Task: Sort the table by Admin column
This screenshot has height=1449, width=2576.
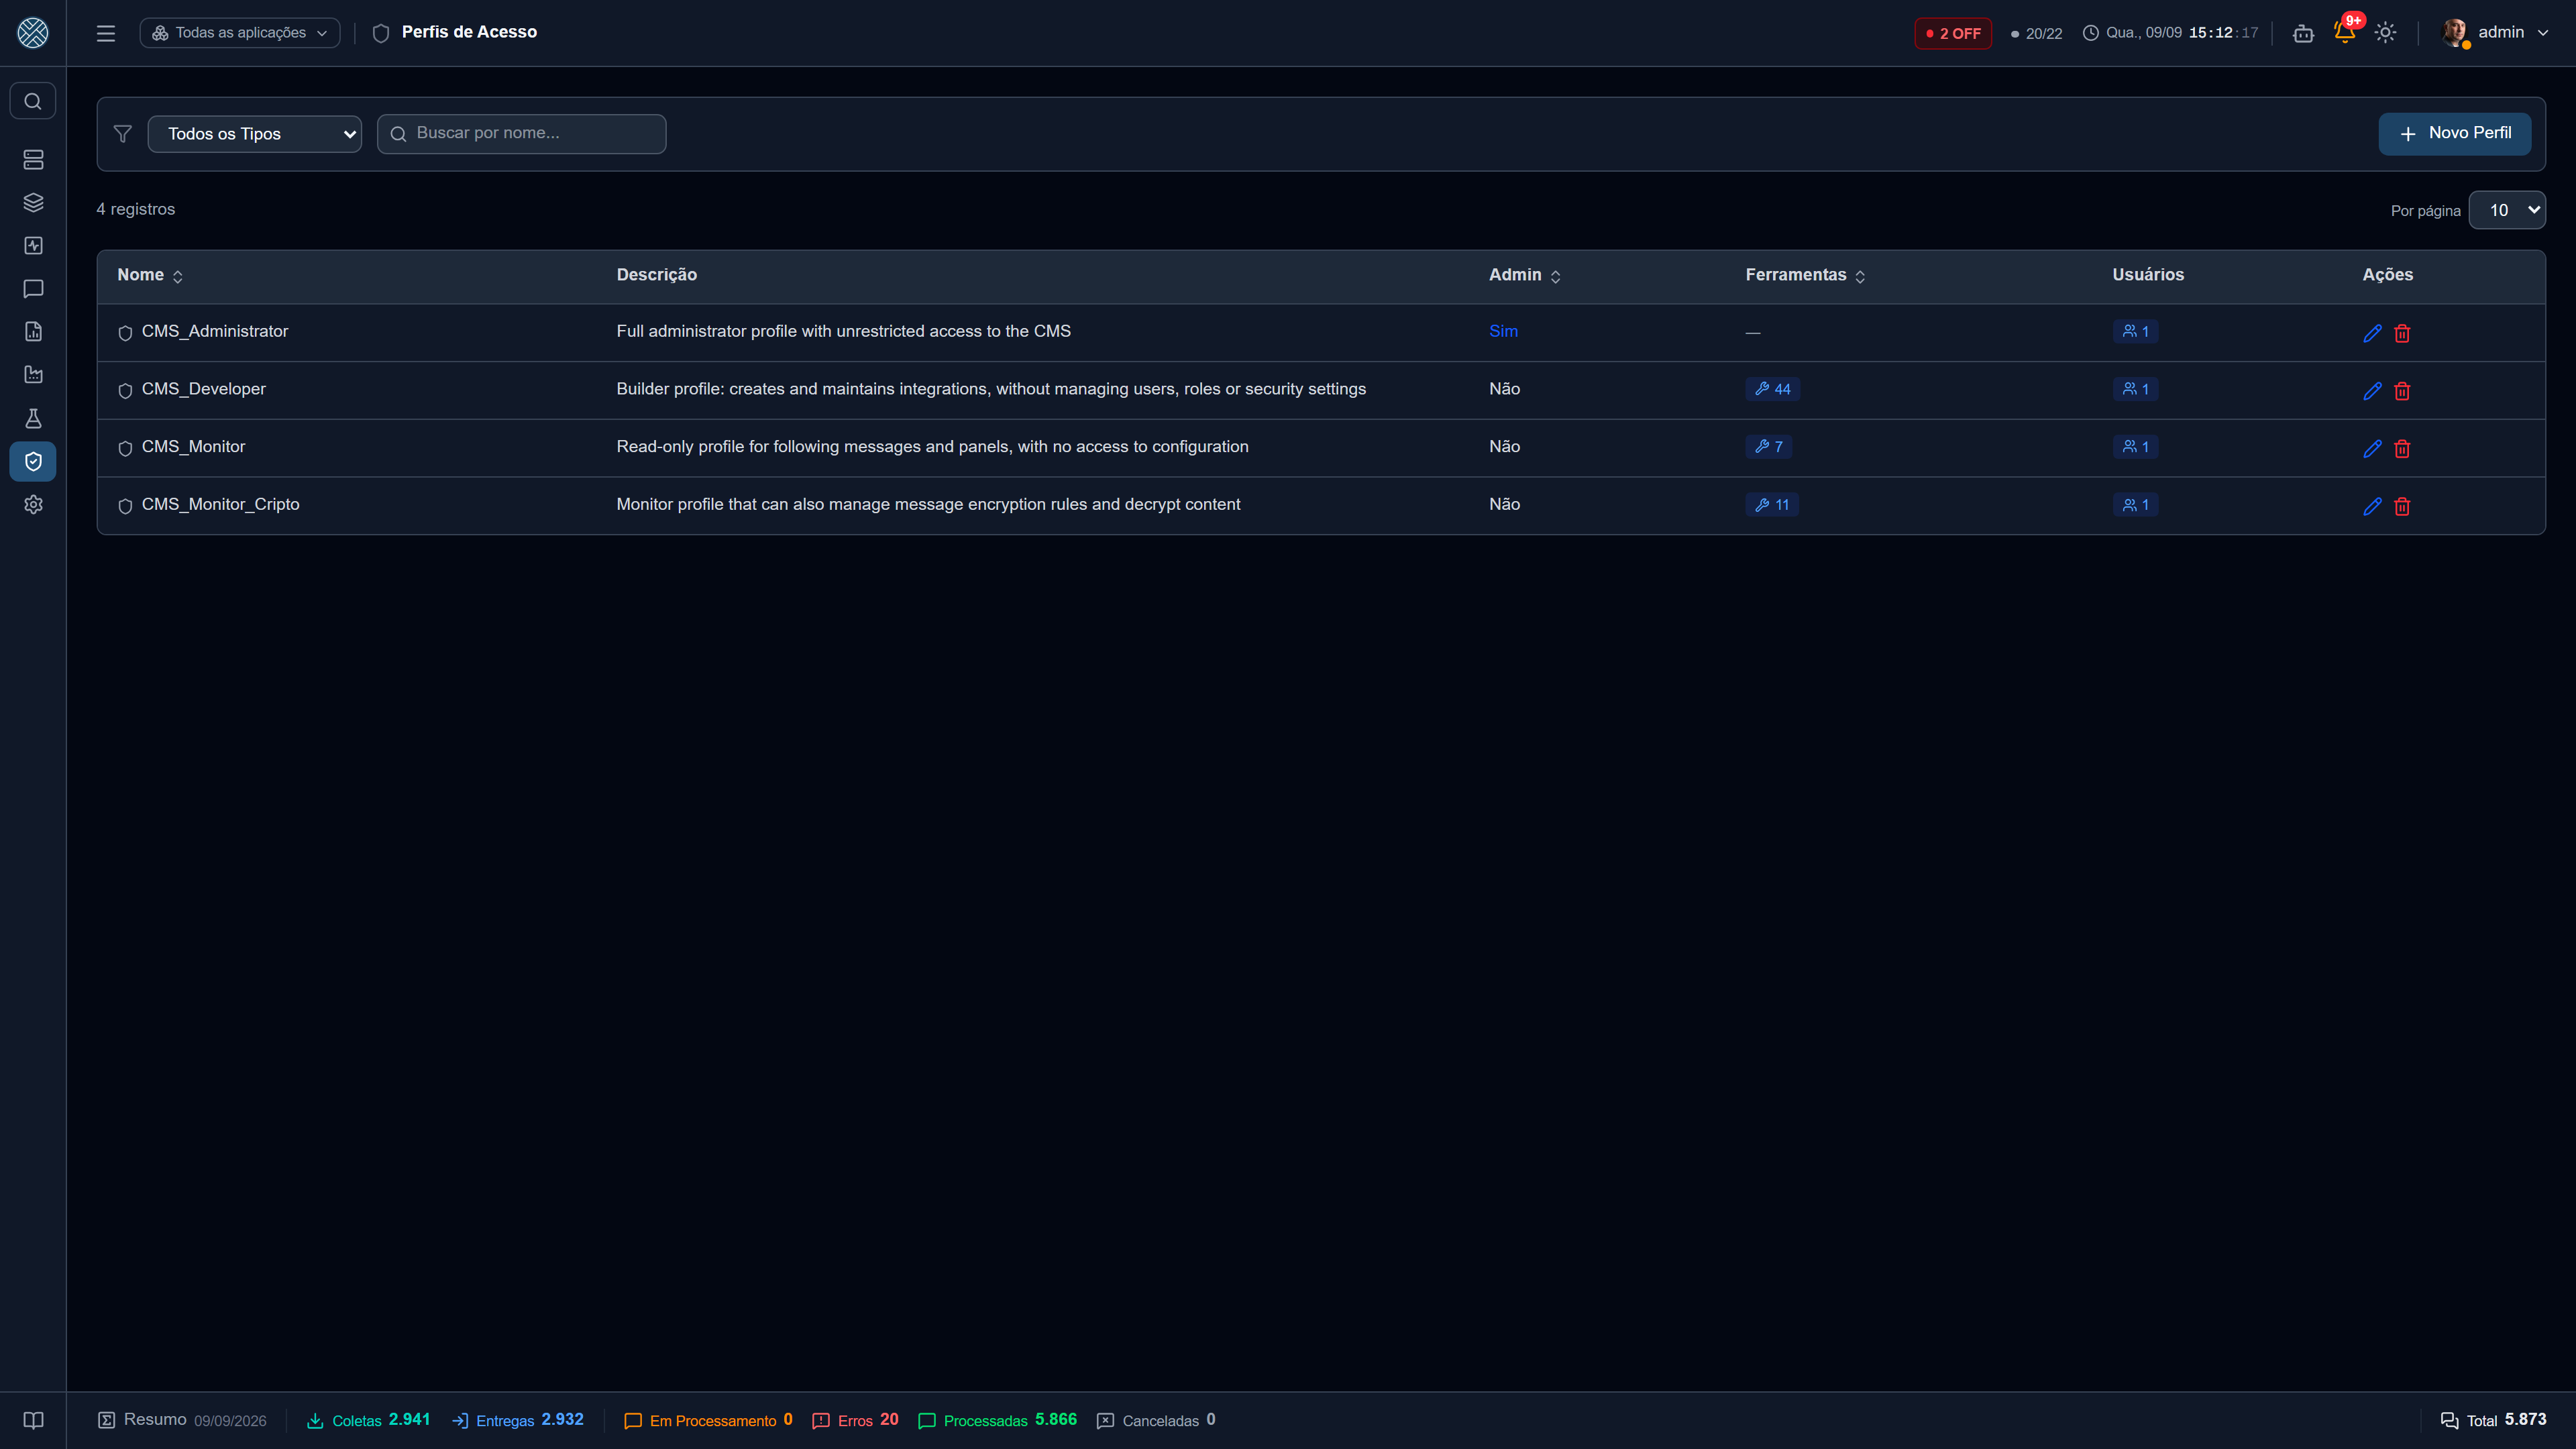Action: click(x=1524, y=275)
